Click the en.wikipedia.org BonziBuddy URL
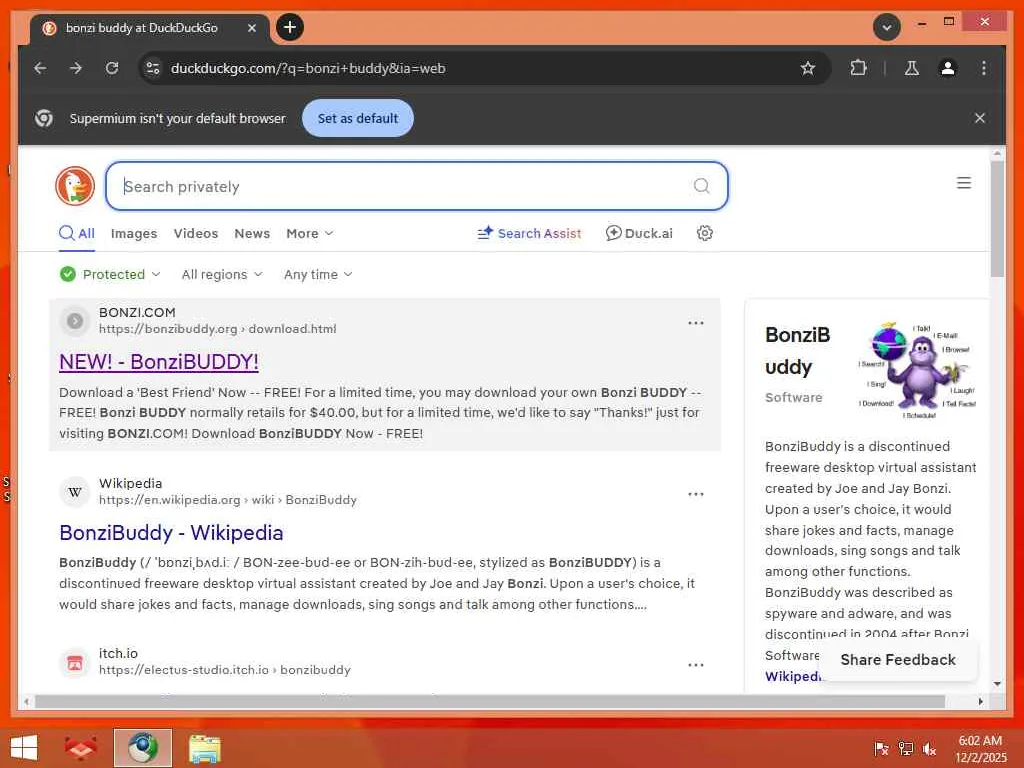1024x768 pixels. pos(228,500)
